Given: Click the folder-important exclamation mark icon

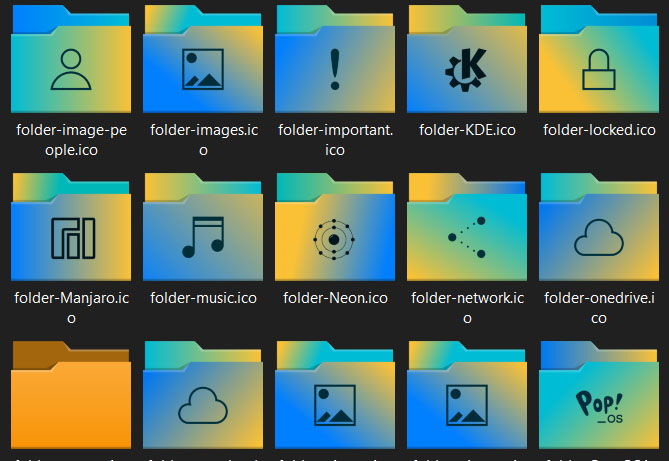Looking at the screenshot, I should point(334,62).
